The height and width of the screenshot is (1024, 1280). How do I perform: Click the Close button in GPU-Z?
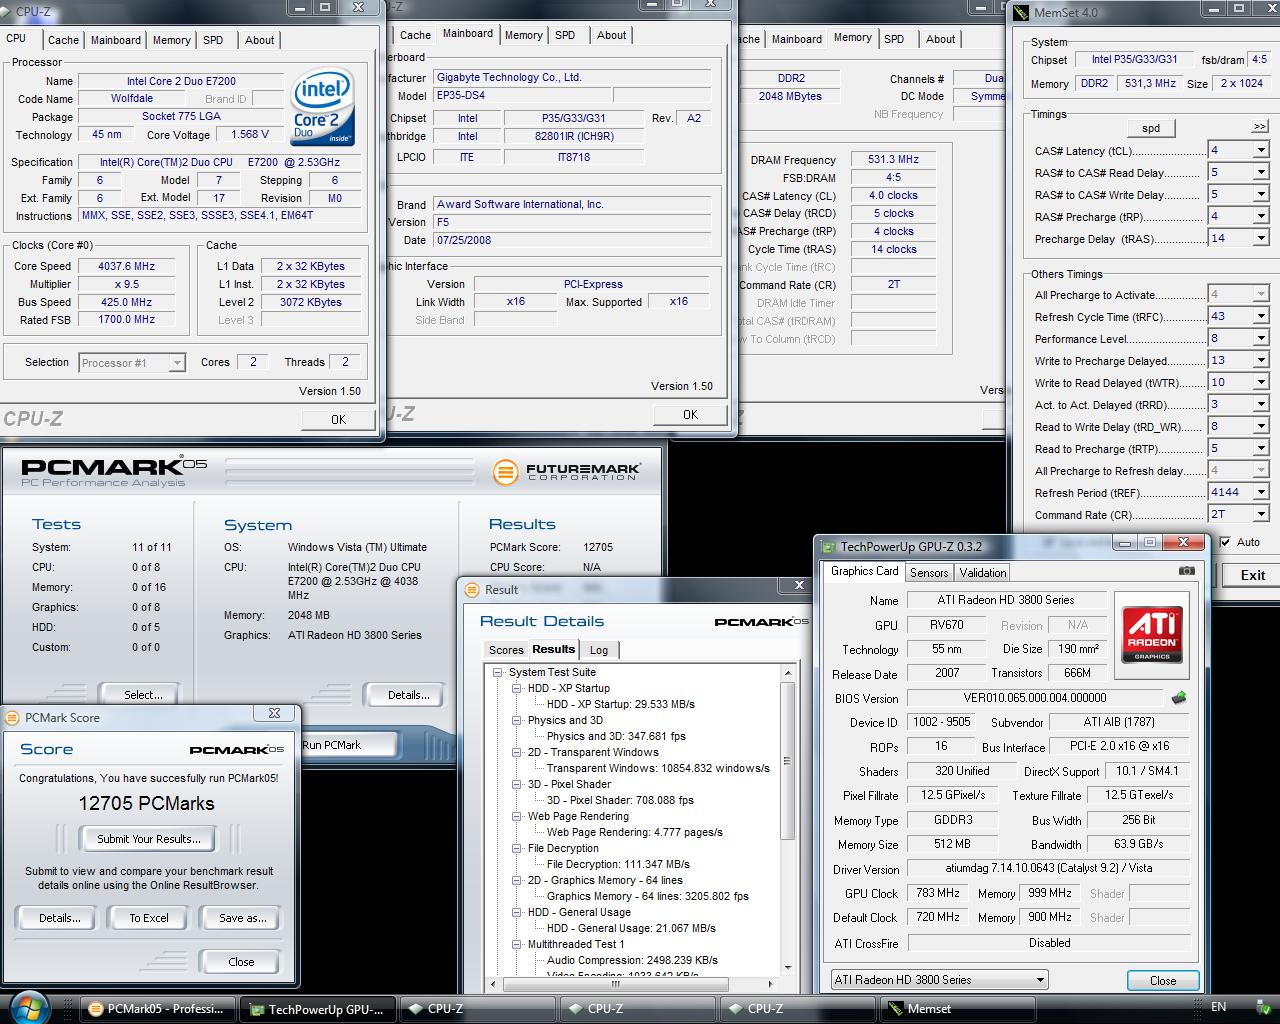pos(1163,981)
